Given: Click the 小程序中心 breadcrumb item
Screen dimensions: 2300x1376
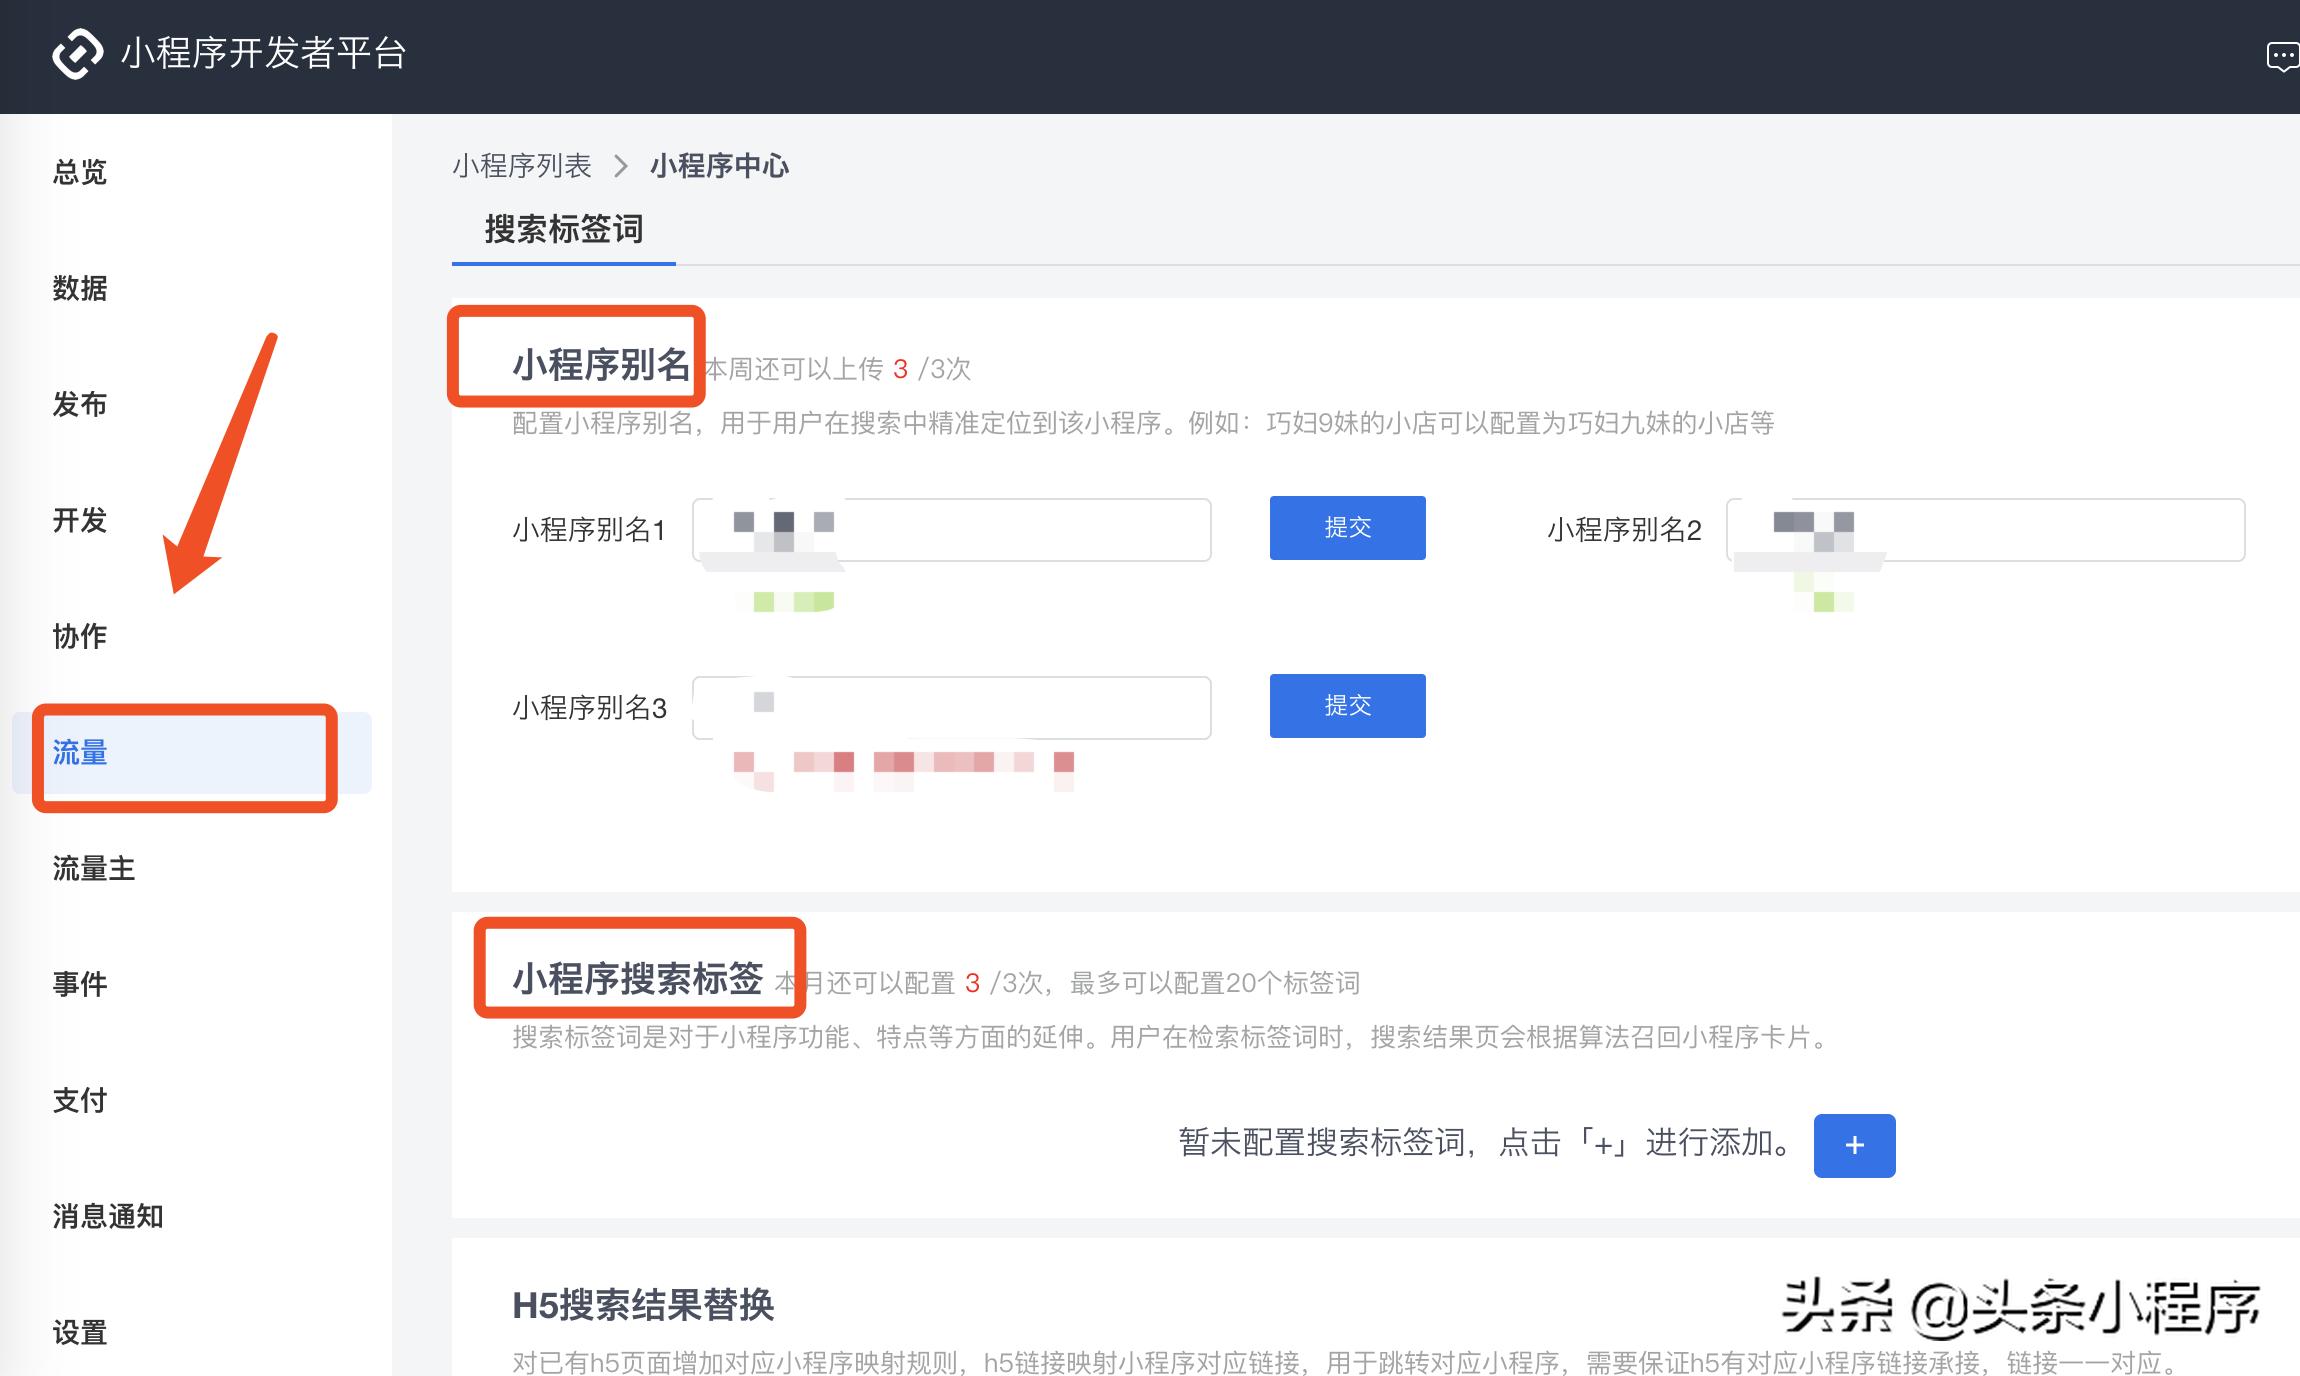Looking at the screenshot, I should (718, 165).
